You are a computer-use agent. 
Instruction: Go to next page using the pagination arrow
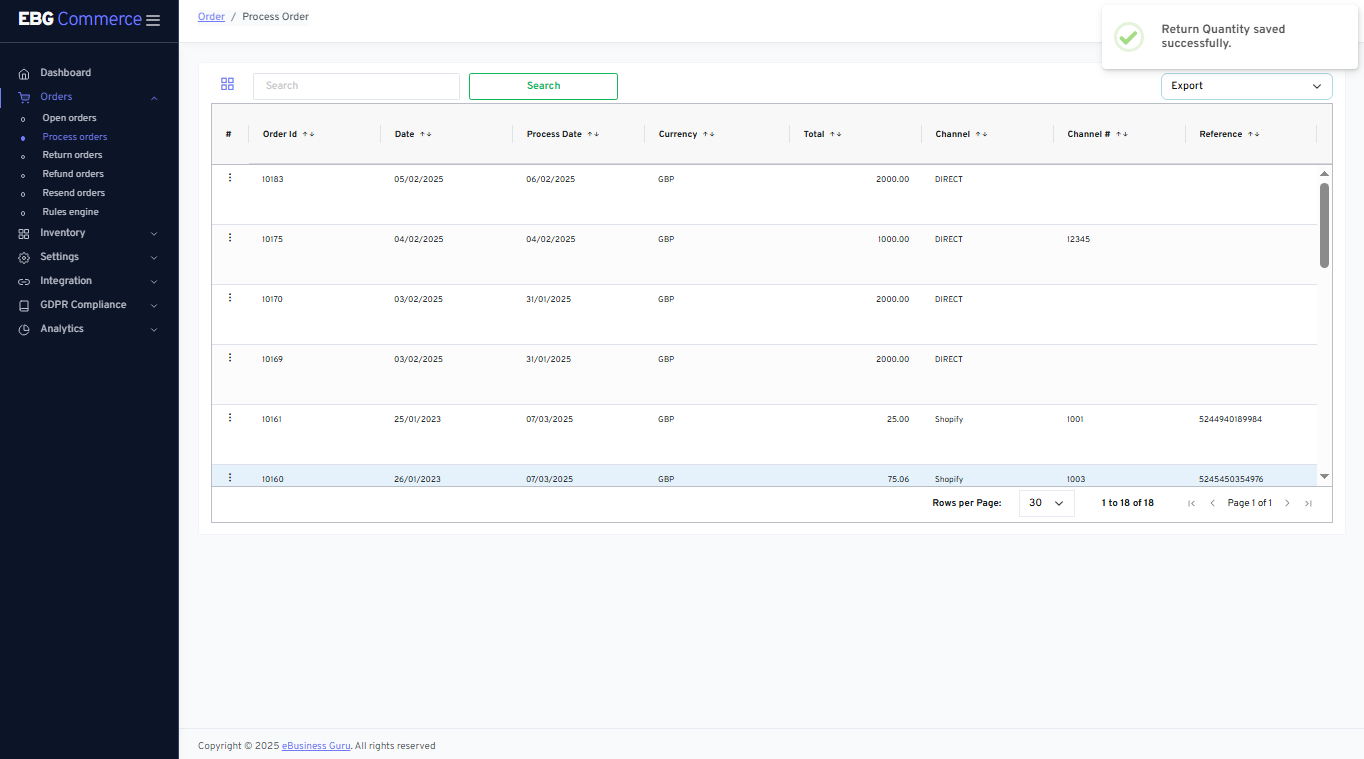coord(1287,503)
